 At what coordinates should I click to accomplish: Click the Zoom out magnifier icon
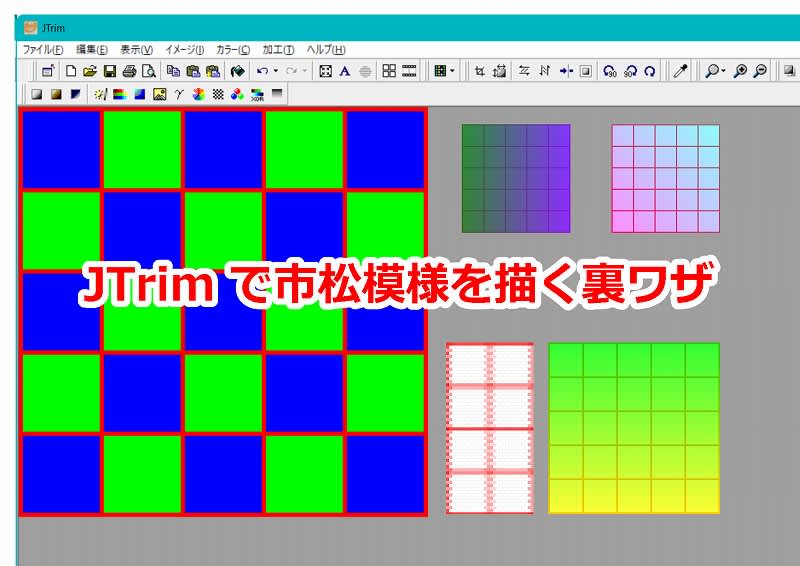[760, 71]
